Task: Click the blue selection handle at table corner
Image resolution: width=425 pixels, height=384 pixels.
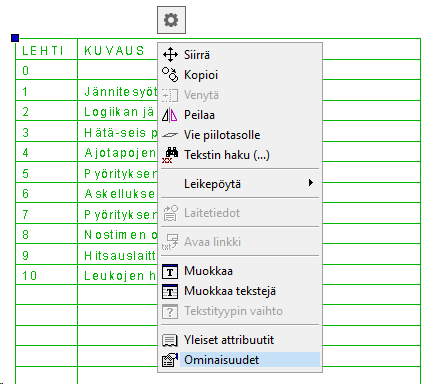Action: click(x=15, y=38)
